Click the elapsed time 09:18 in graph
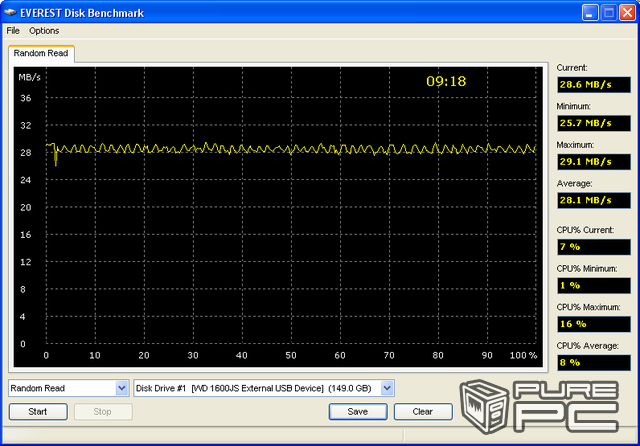The height and width of the screenshot is (446, 640). [446, 81]
